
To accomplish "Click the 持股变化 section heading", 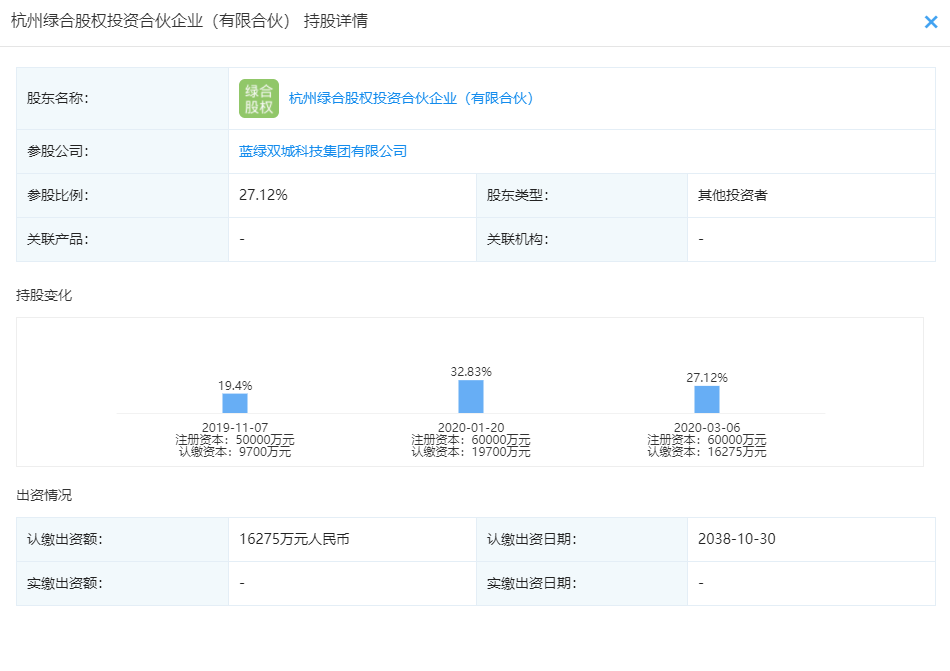I will [44, 296].
